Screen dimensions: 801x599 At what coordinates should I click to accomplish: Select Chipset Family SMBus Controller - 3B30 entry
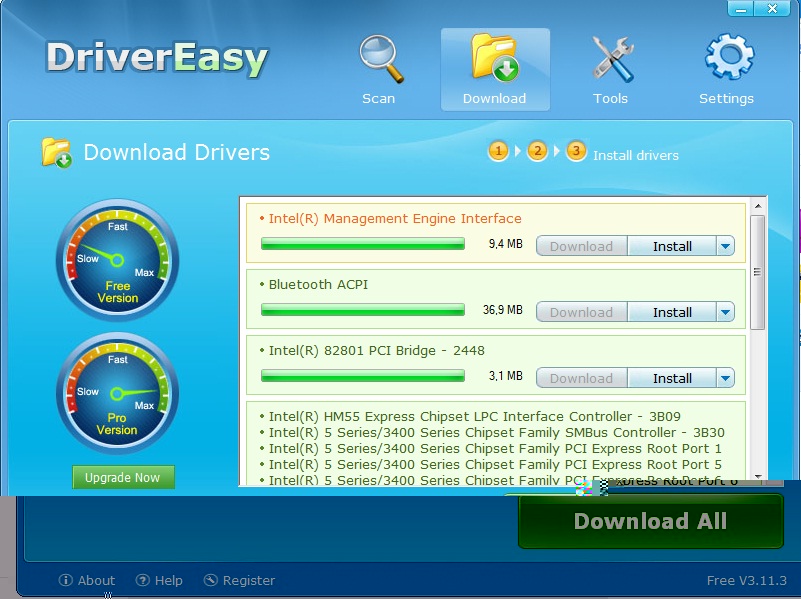pyautogui.click(x=497, y=433)
